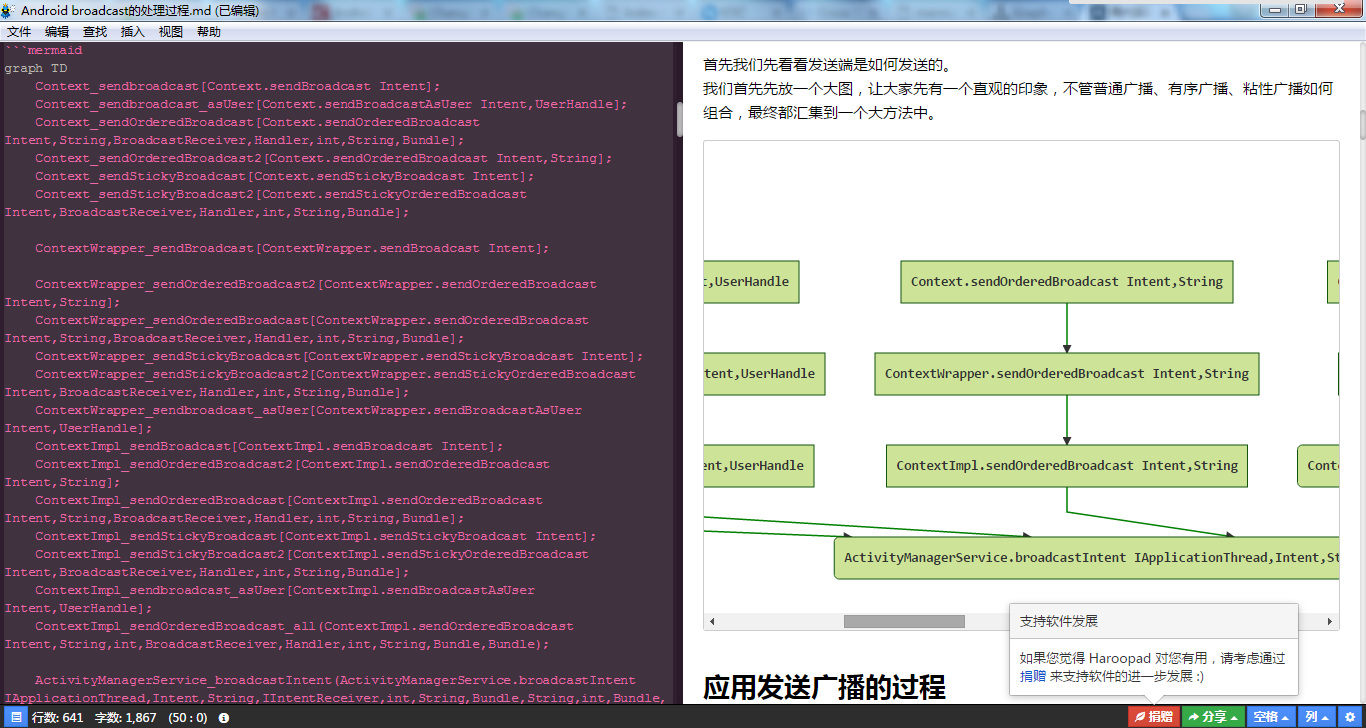This screenshot has height=728, width=1366.
Task: Open the 空格 indentation dropdown
Action: click(1272, 717)
